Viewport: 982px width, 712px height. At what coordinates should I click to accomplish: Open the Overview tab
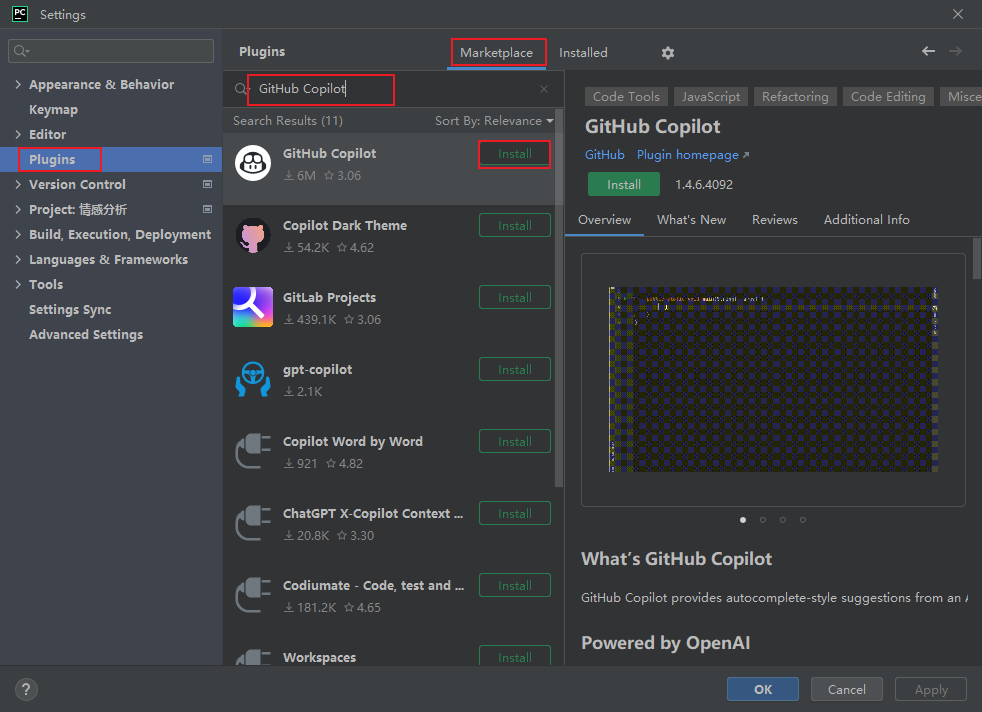[604, 220]
